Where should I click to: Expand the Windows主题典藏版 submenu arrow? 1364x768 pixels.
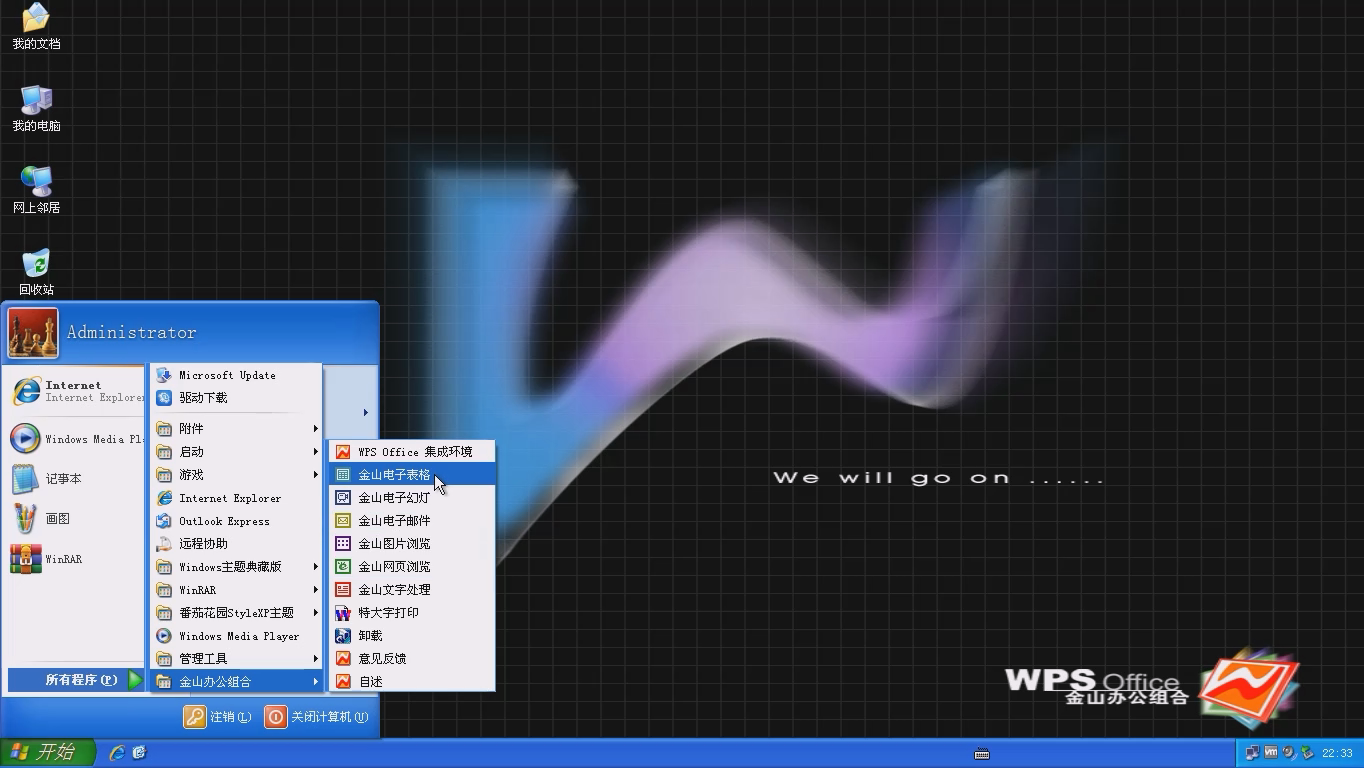315,567
